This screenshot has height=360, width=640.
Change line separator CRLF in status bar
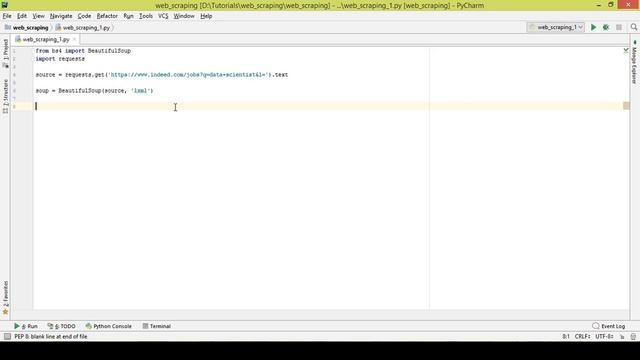pos(582,337)
